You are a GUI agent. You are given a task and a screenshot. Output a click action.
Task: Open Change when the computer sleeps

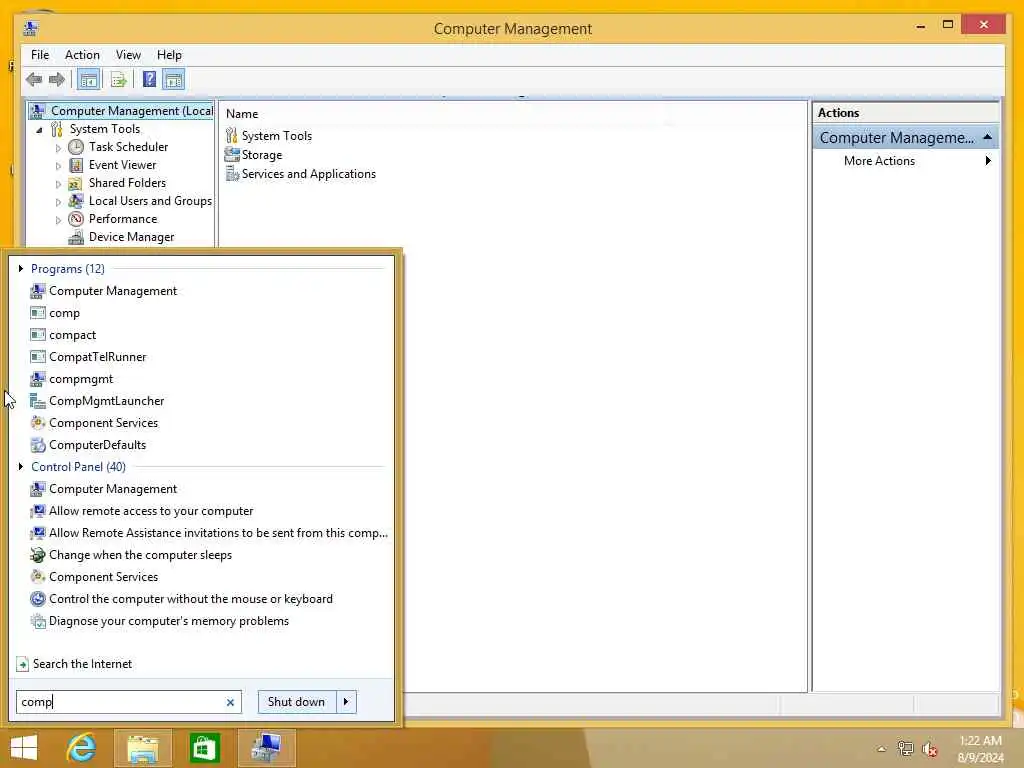[140, 555]
